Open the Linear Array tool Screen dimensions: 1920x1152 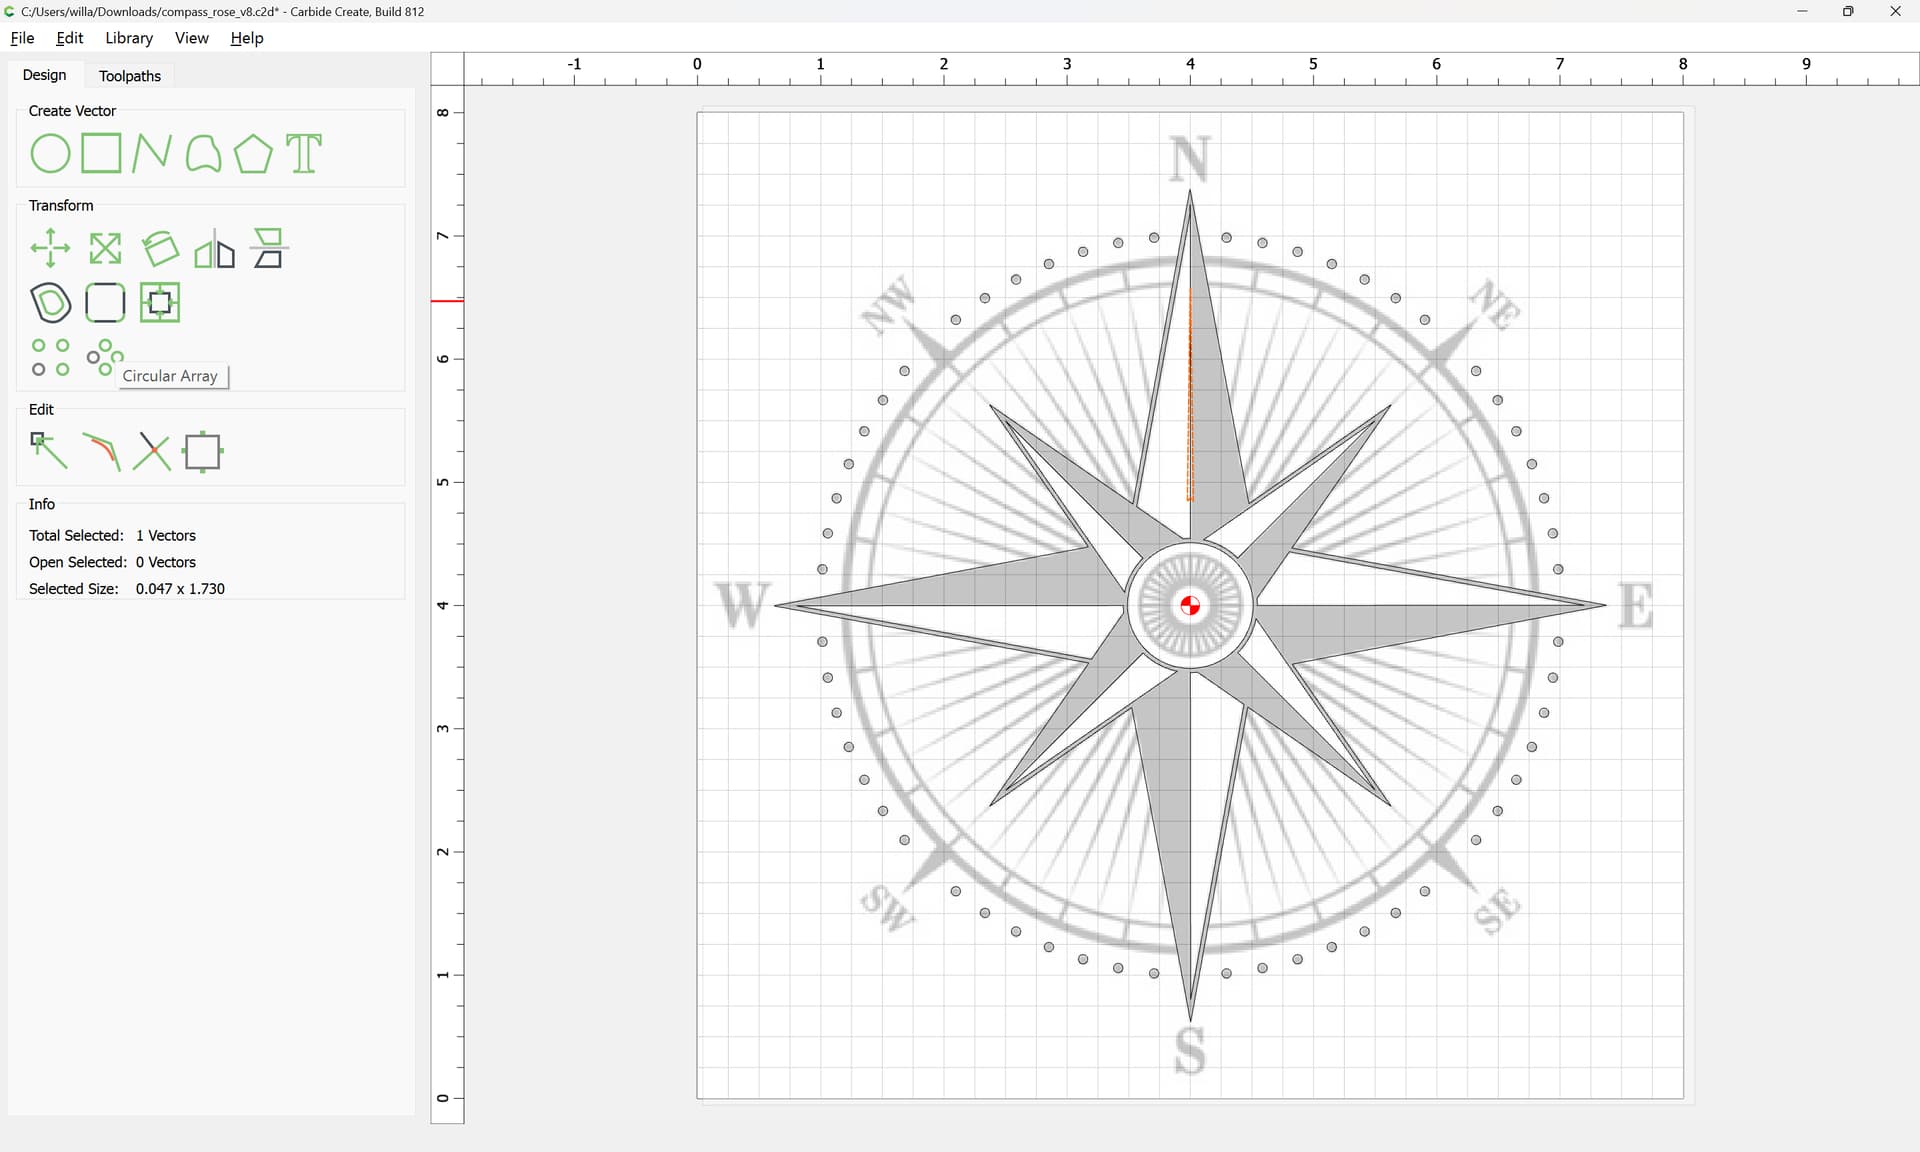coord(50,357)
